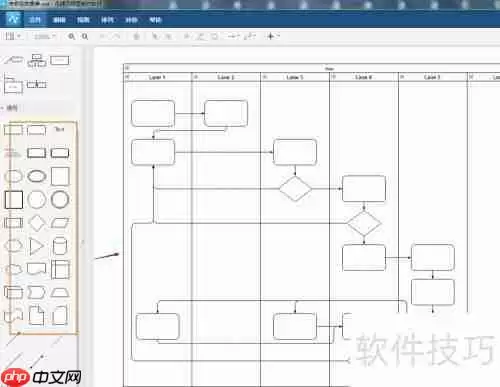
Task: Select the internal storage shape
Action: [60, 269]
